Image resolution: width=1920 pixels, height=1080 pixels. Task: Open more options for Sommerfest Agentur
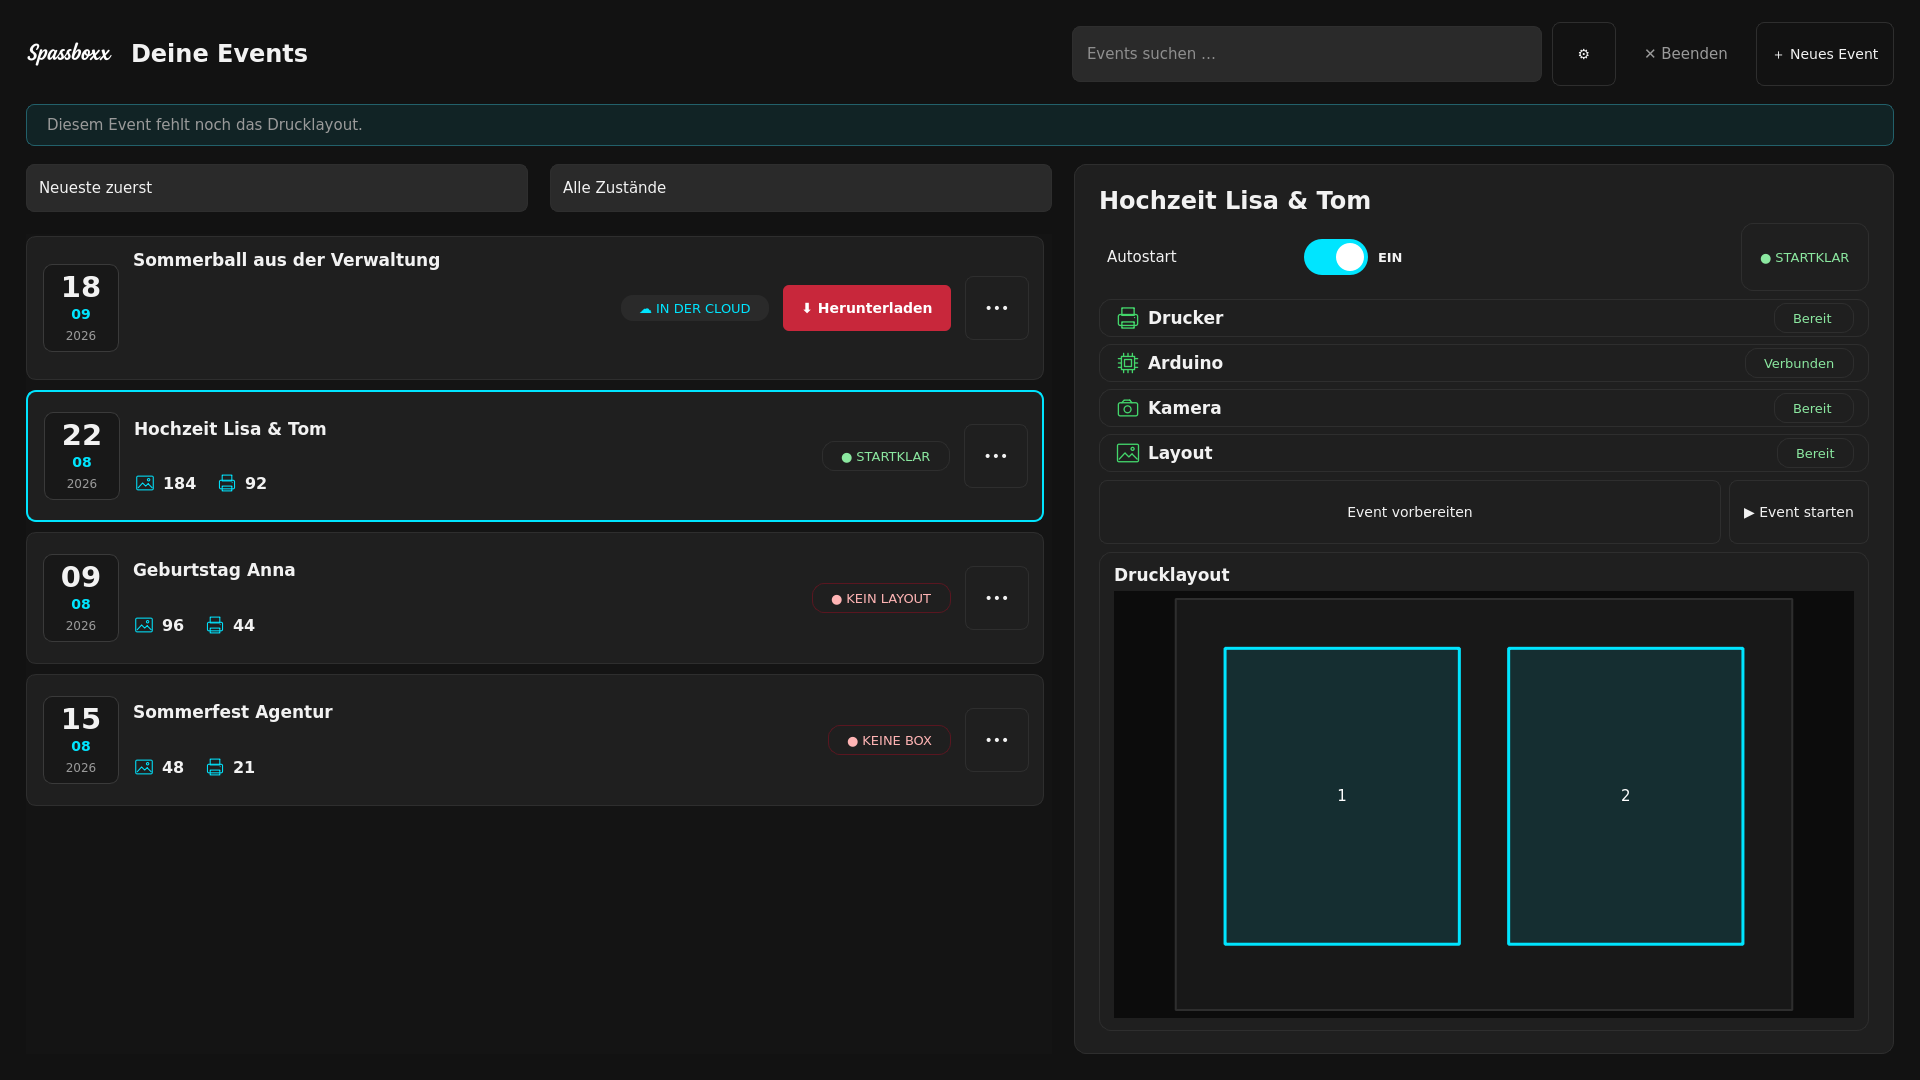pos(996,740)
